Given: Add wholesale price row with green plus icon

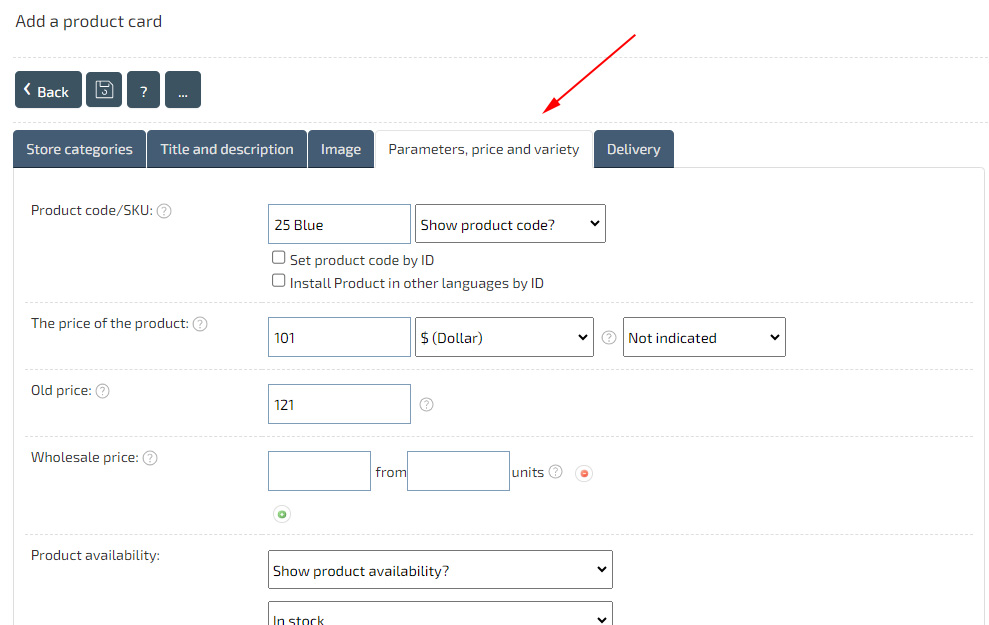Looking at the screenshot, I should pos(282,514).
